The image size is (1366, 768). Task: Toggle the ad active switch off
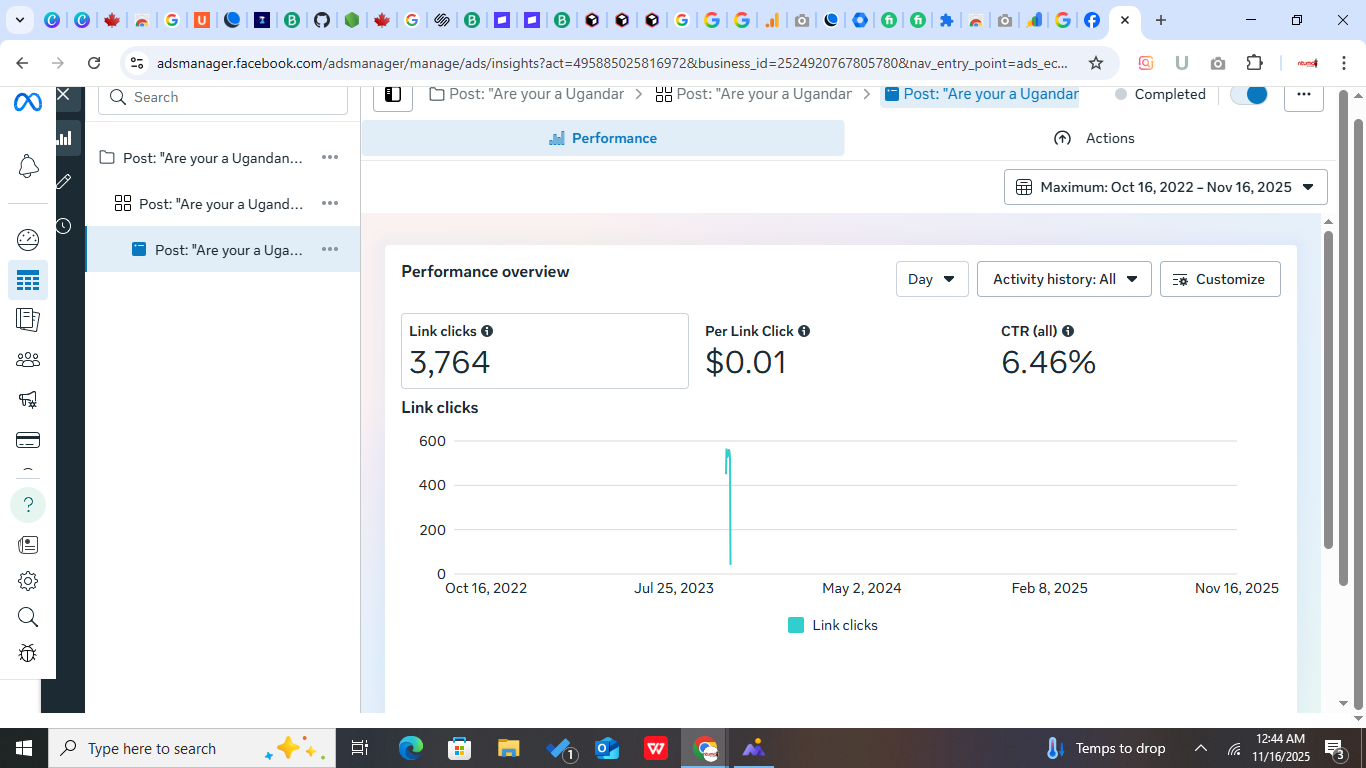coord(1249,94)
